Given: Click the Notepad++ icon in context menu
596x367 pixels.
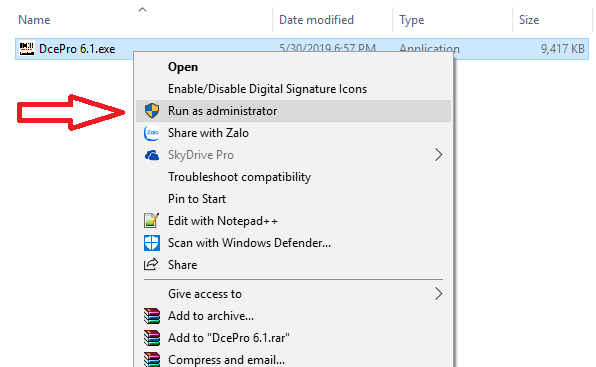Looking at the screenshot, I should point(151,221).
